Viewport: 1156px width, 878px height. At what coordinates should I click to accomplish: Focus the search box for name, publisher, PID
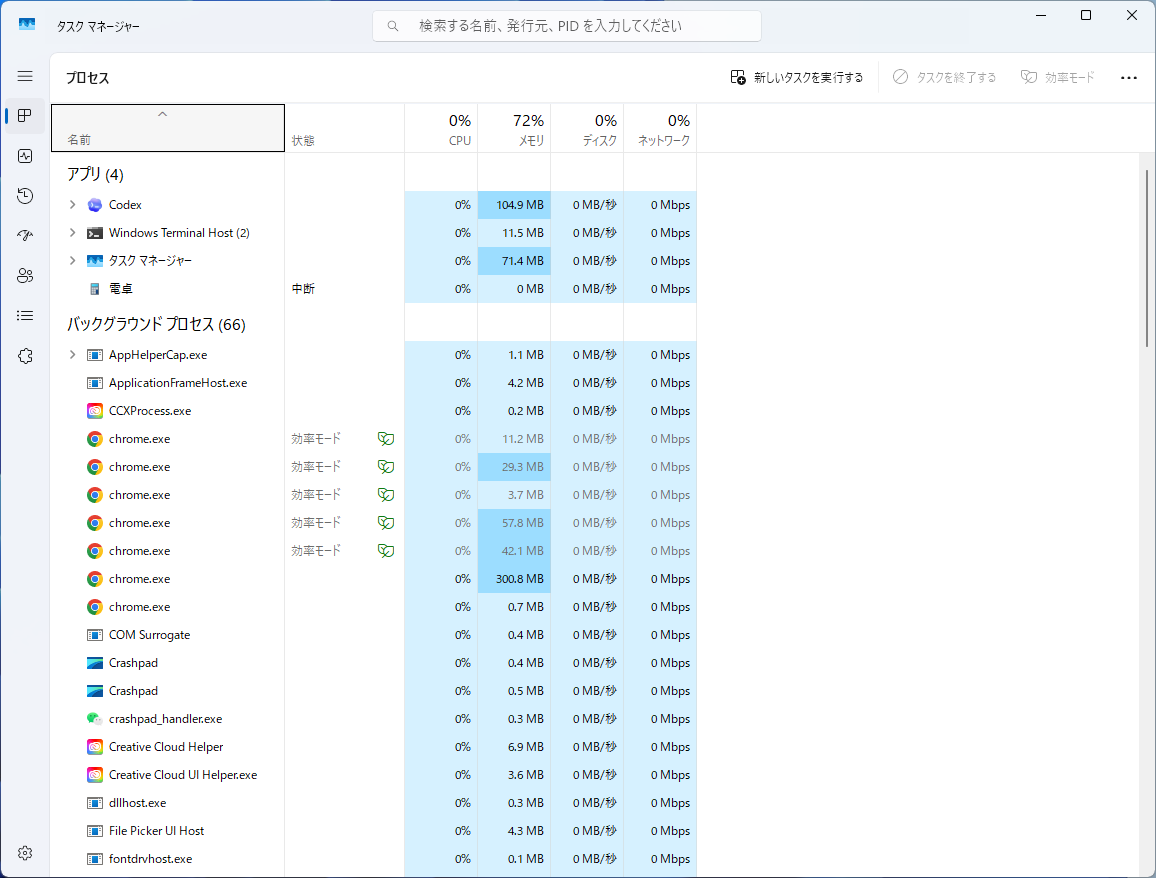pos(567,26)
